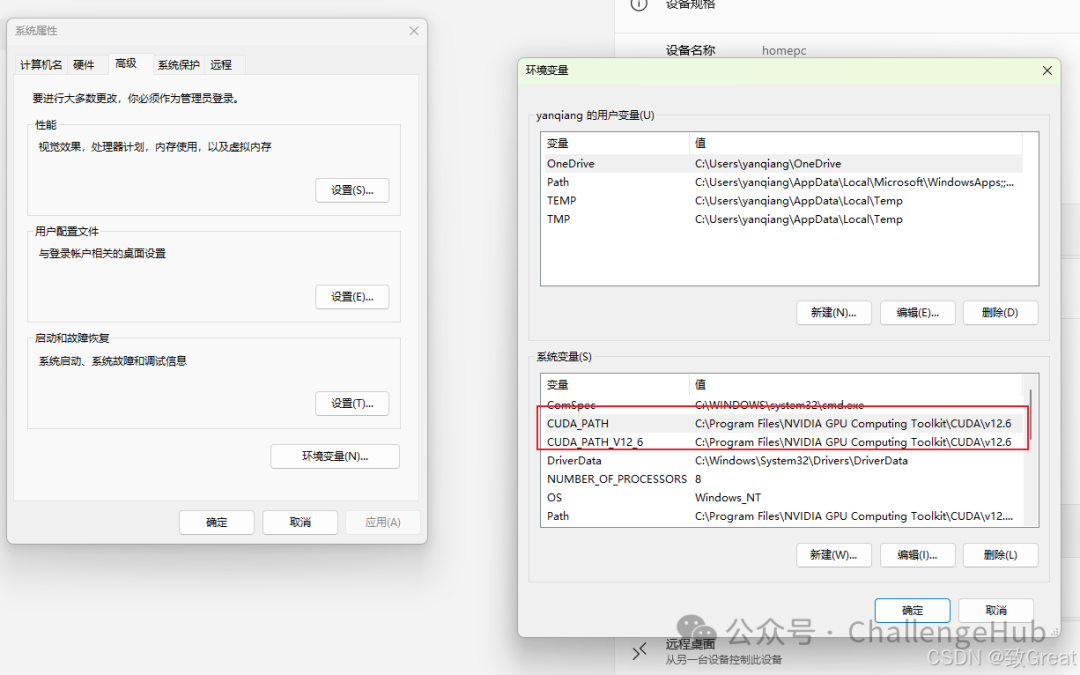Close the 系统属性 window
Viewport: 1080px width, 675px height.
pyautogui.click(x=414, y=31)
